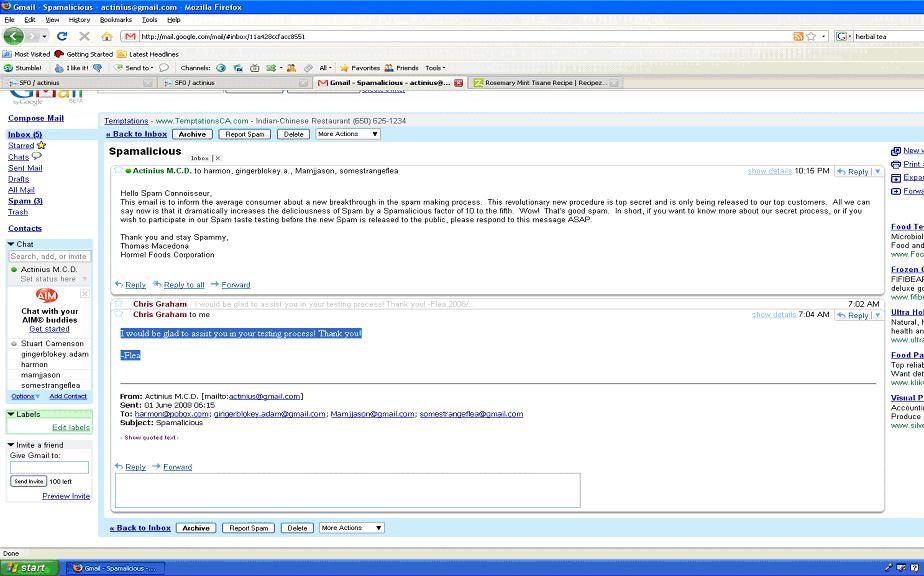Collapse the Labels panel

coord(11,414)
